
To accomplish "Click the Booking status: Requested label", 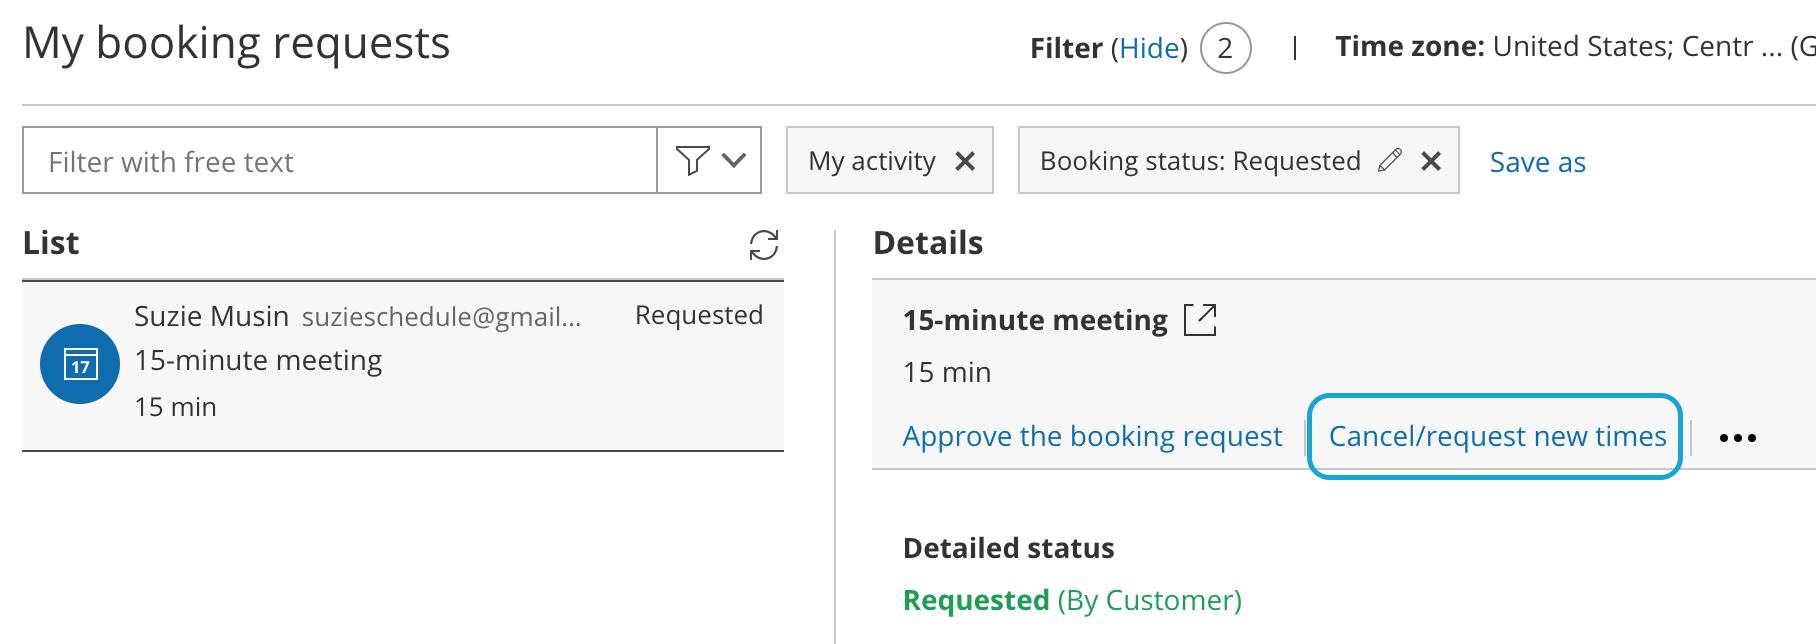I will pyautogui.click(x=1200, y=161).
